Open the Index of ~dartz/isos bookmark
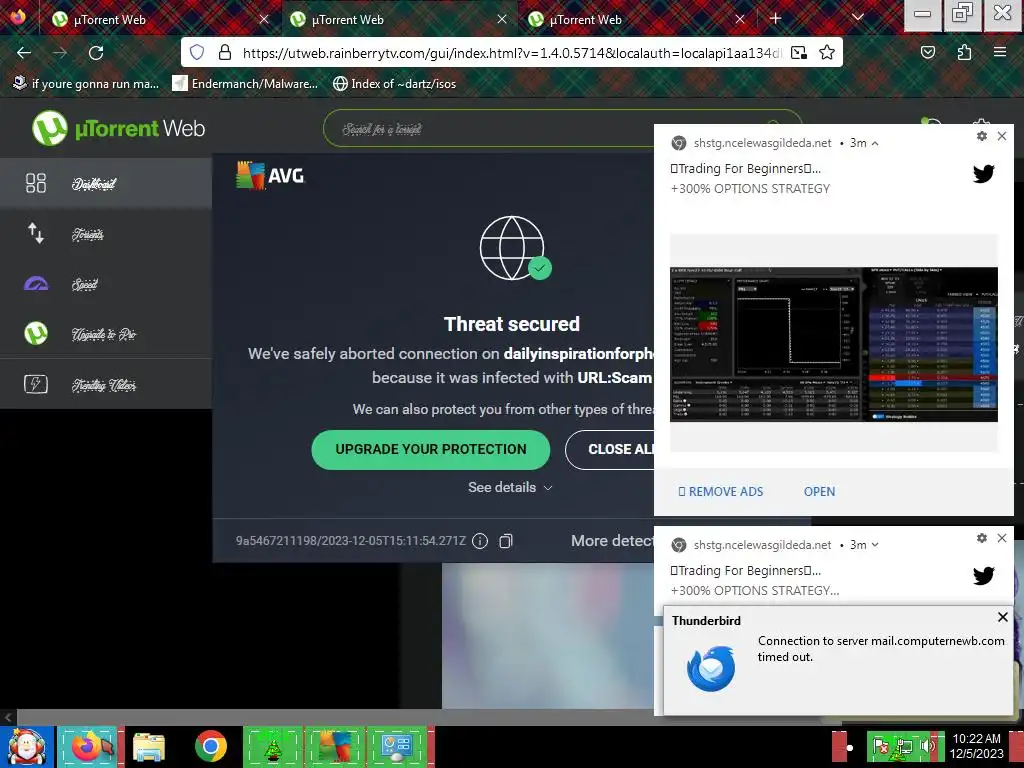This screenshot has width=1024, height=768. tap(394, 84)
